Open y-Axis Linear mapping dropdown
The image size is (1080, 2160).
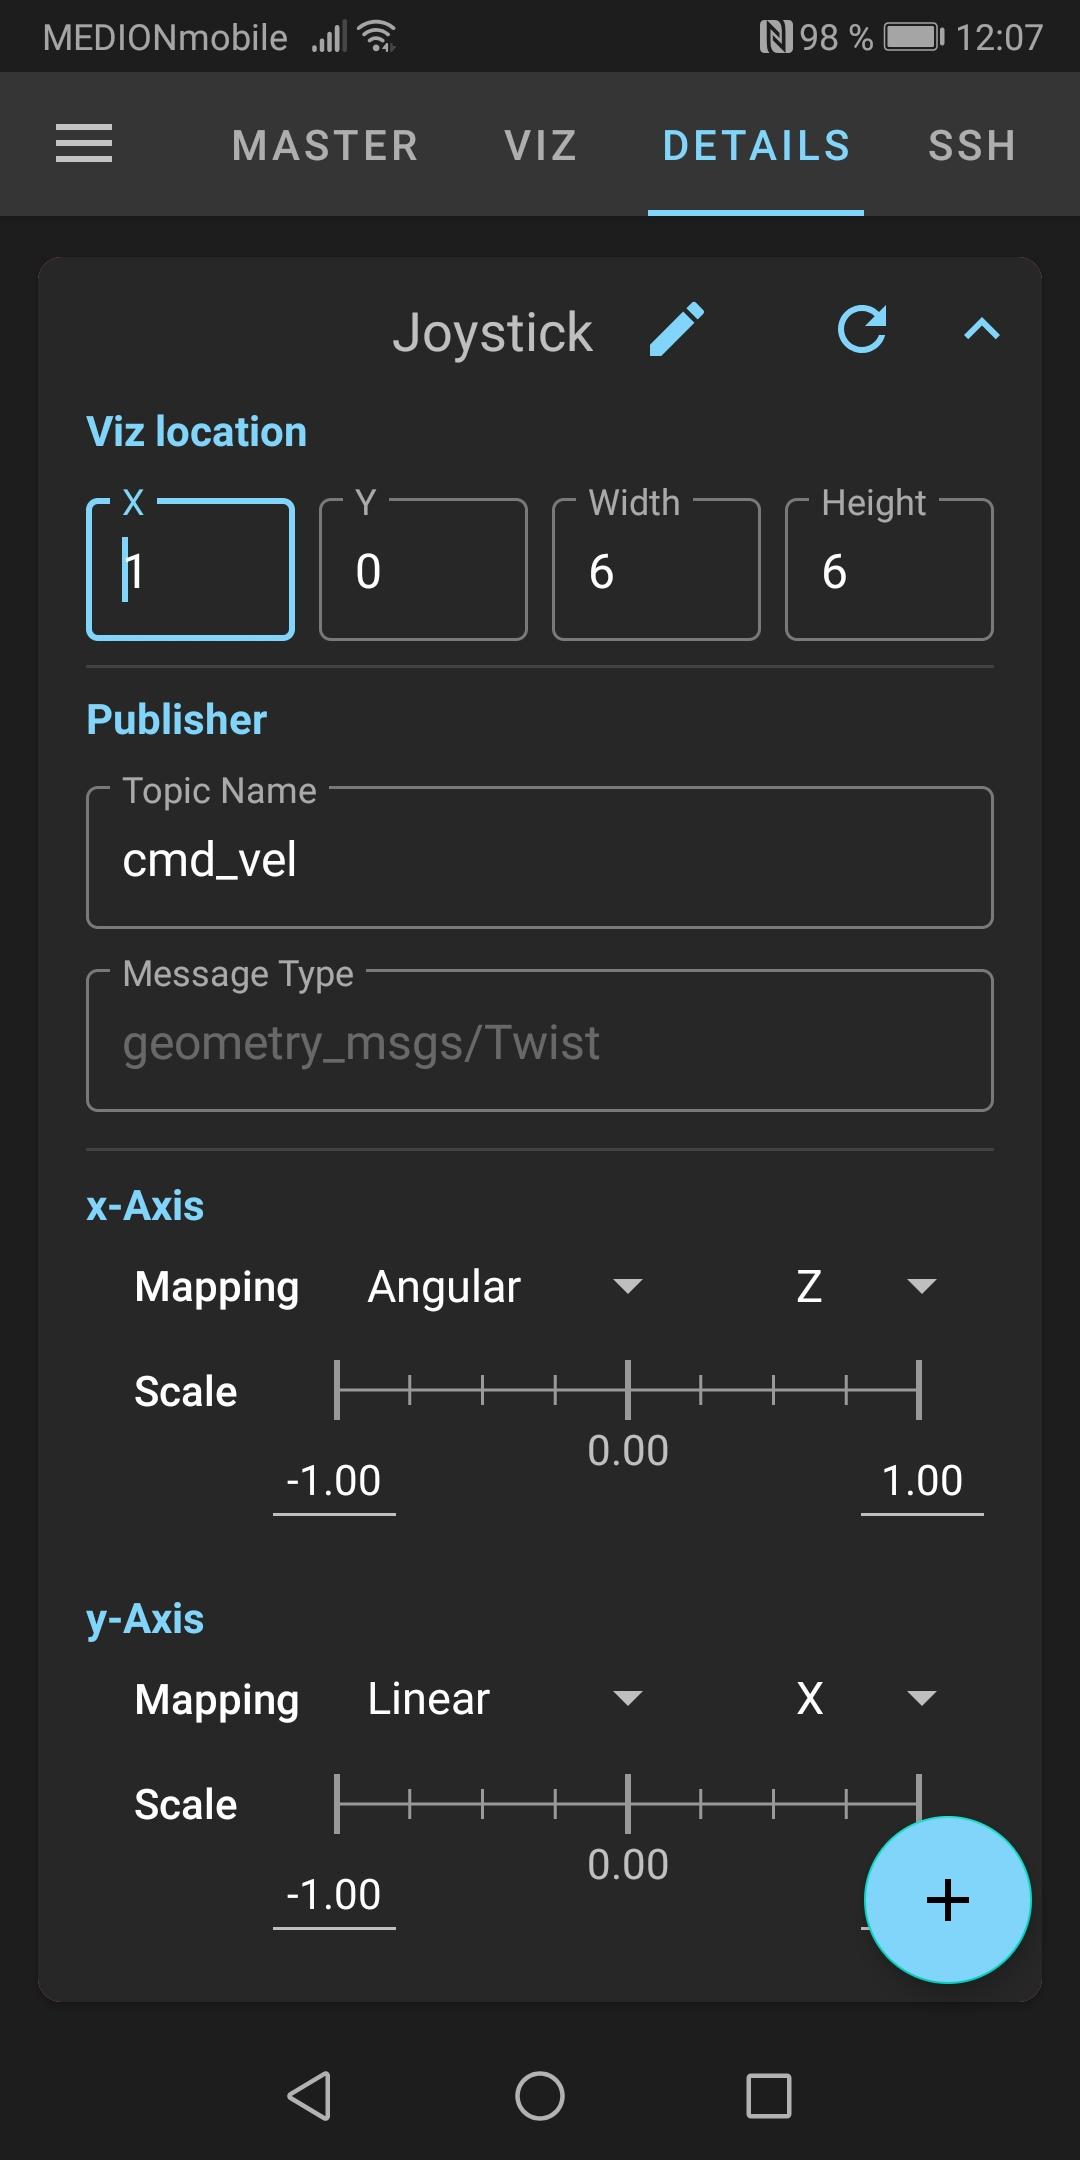(505, 1699)
